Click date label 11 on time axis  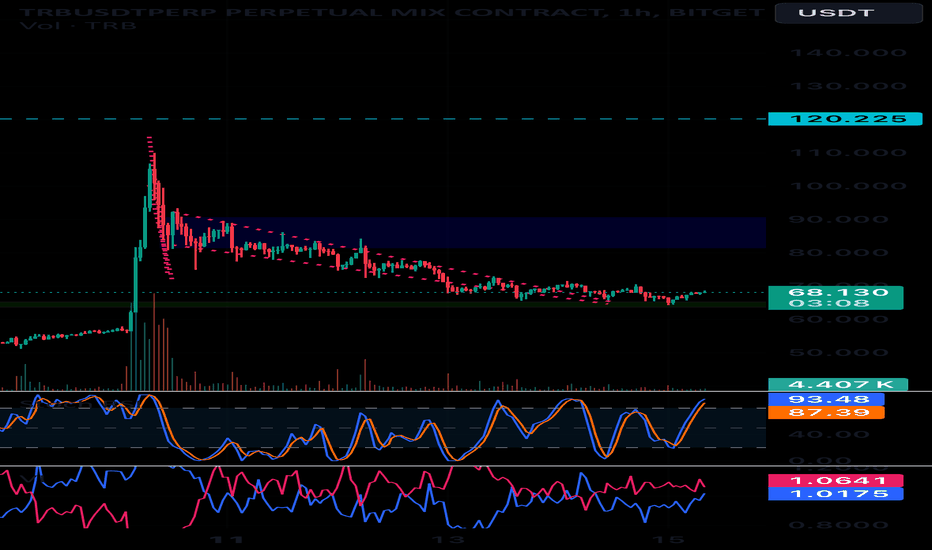pos(227,540)
